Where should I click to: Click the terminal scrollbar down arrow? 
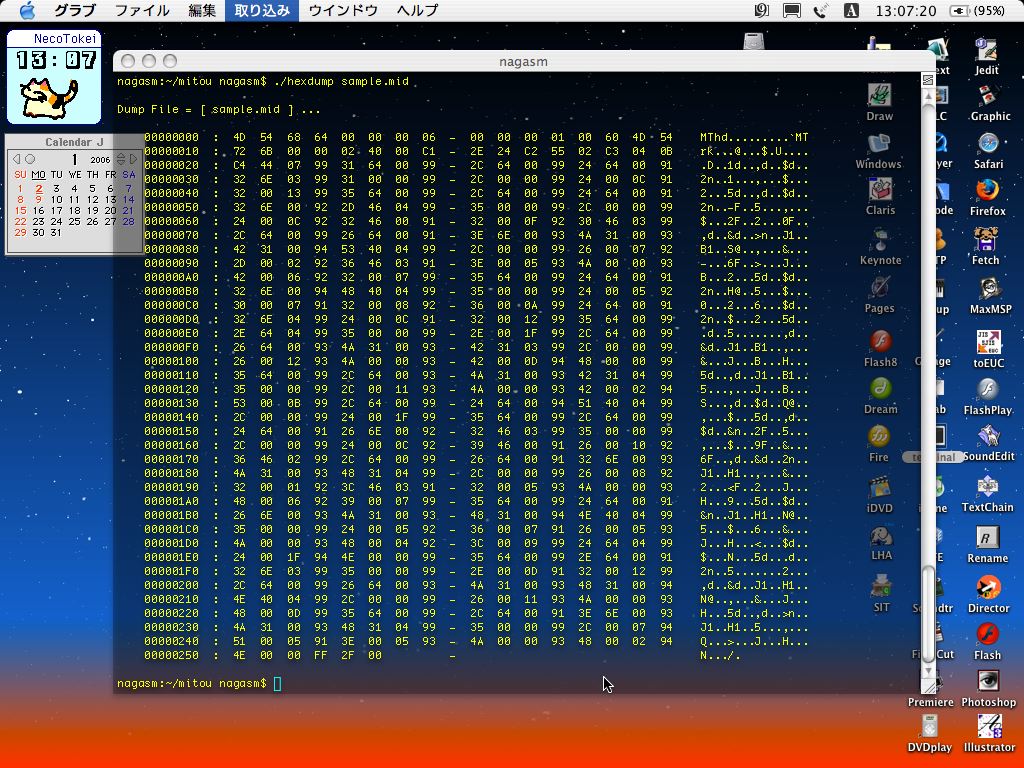pos(927,671)
